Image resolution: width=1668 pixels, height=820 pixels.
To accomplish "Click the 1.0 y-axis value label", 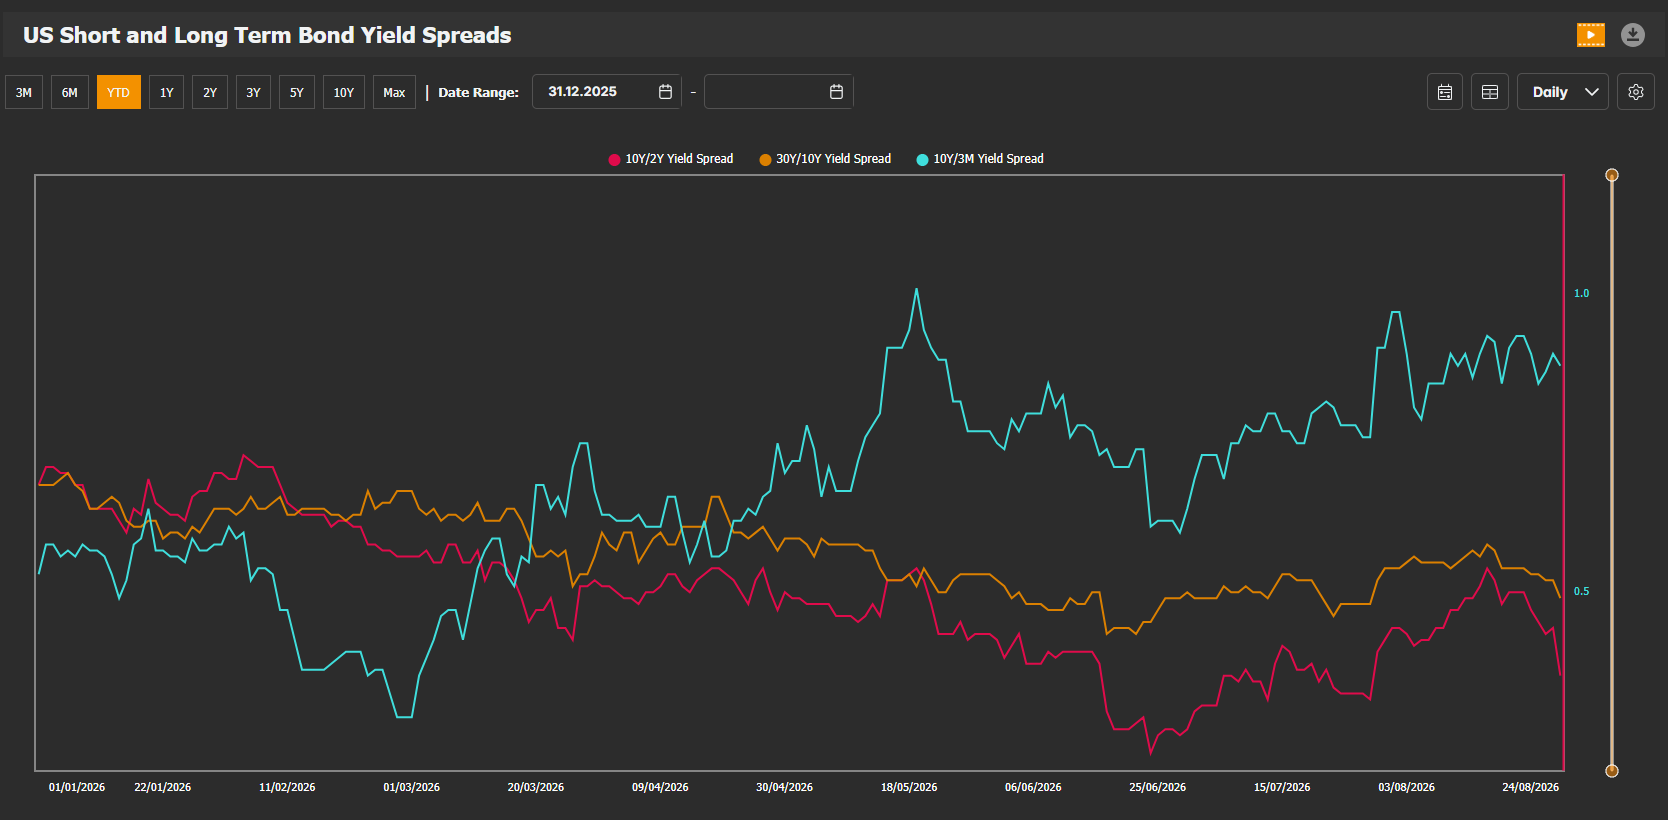I will (1582, 294).
